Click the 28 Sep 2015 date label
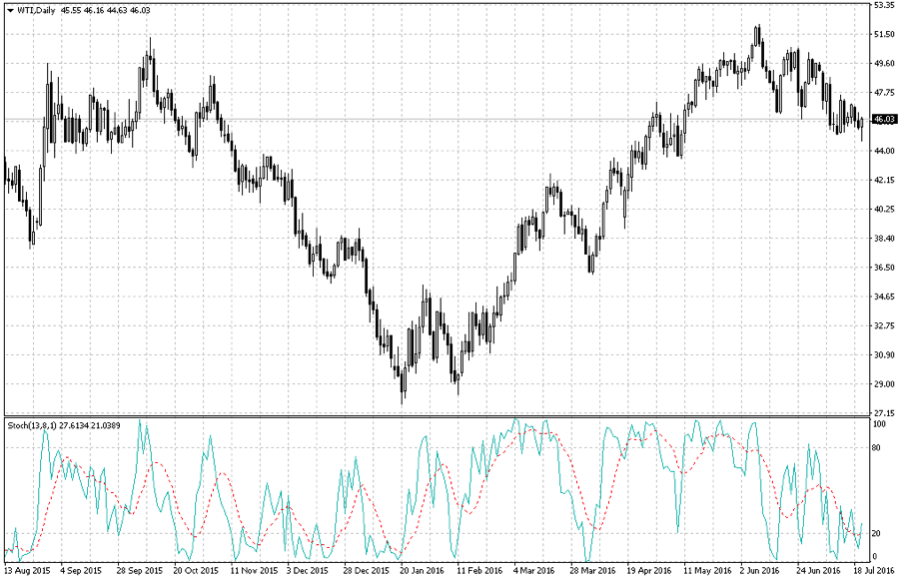The image size is (903, 580). [138, 570]
